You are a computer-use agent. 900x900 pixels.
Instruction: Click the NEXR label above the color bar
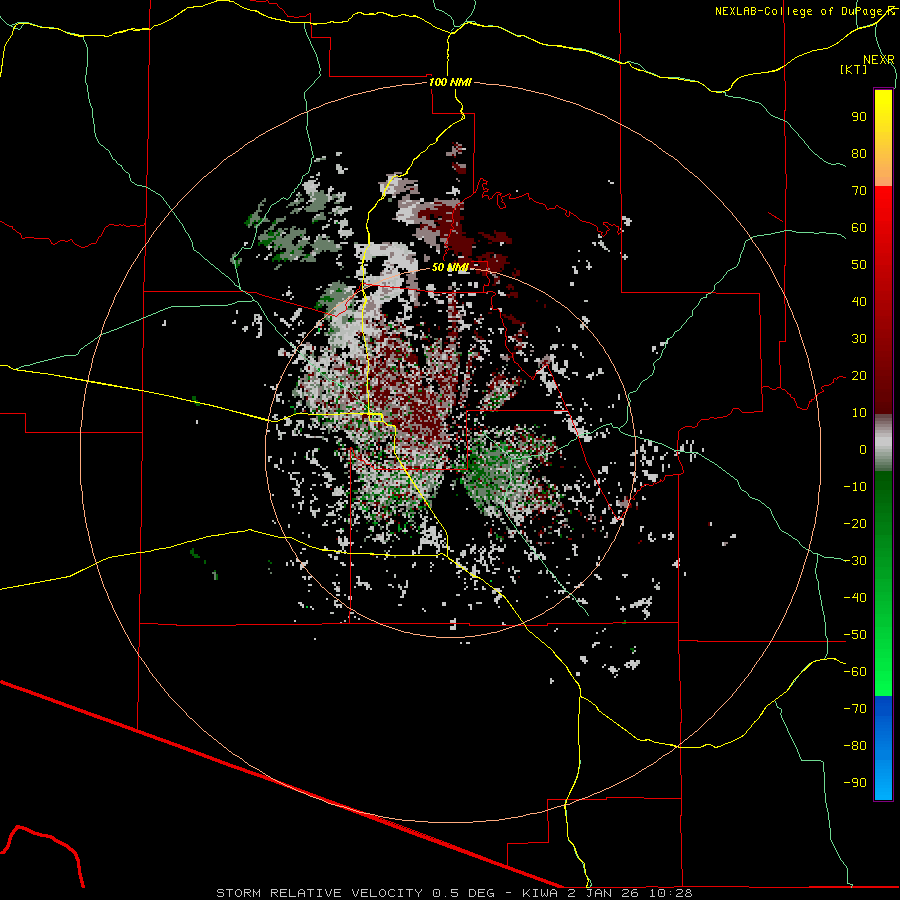click(878, 60)
